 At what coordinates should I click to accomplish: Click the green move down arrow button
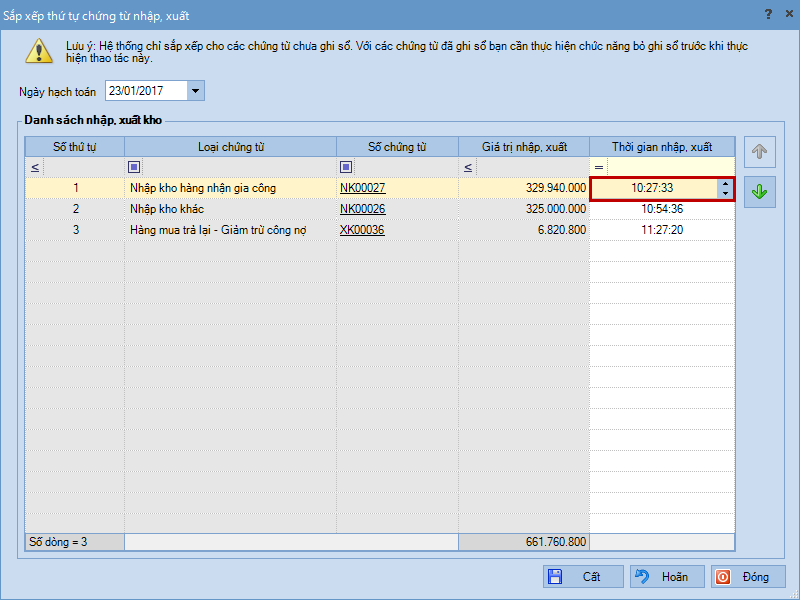coord(759,191)
